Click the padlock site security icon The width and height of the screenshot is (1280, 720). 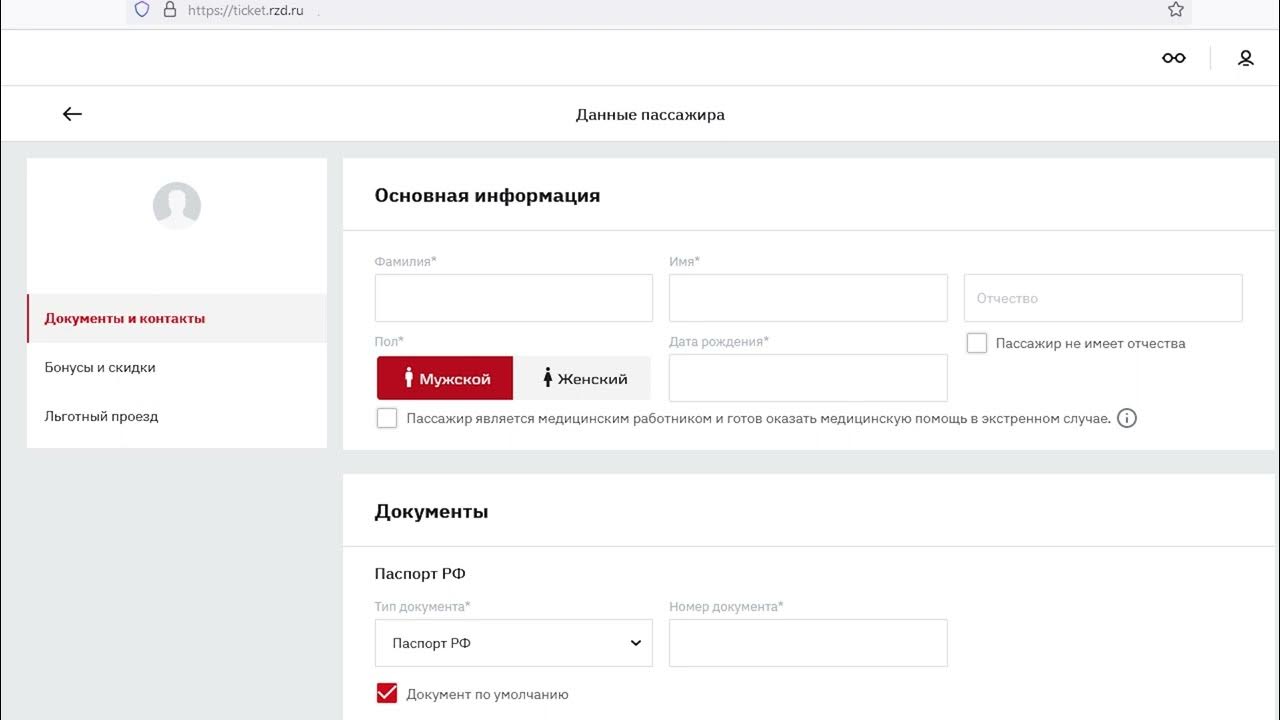click(x=170, y=10)
